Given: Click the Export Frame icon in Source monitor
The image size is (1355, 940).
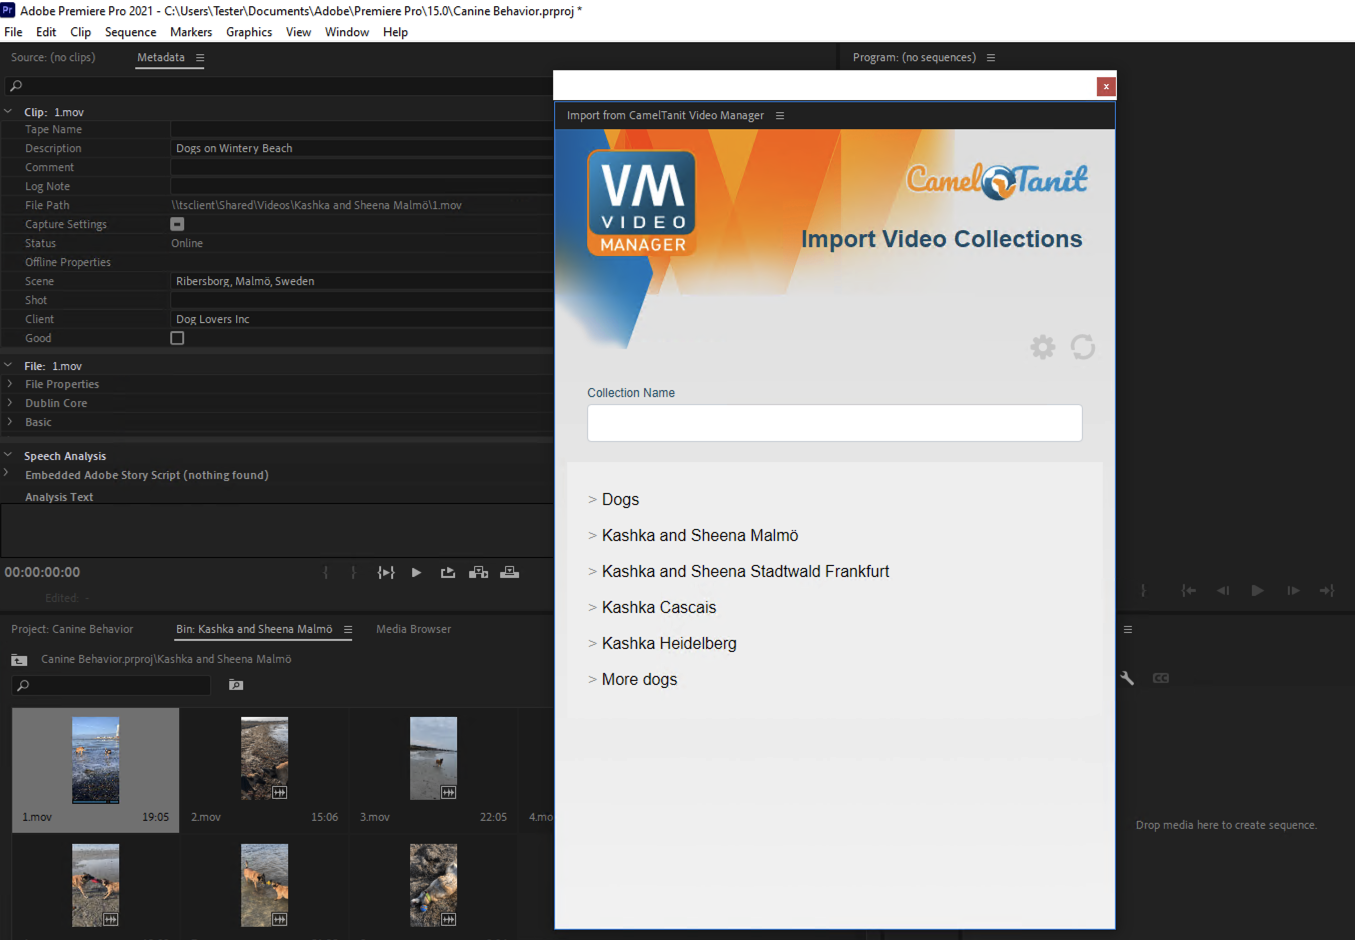Looking at the screenshot, I should (448, 573).
